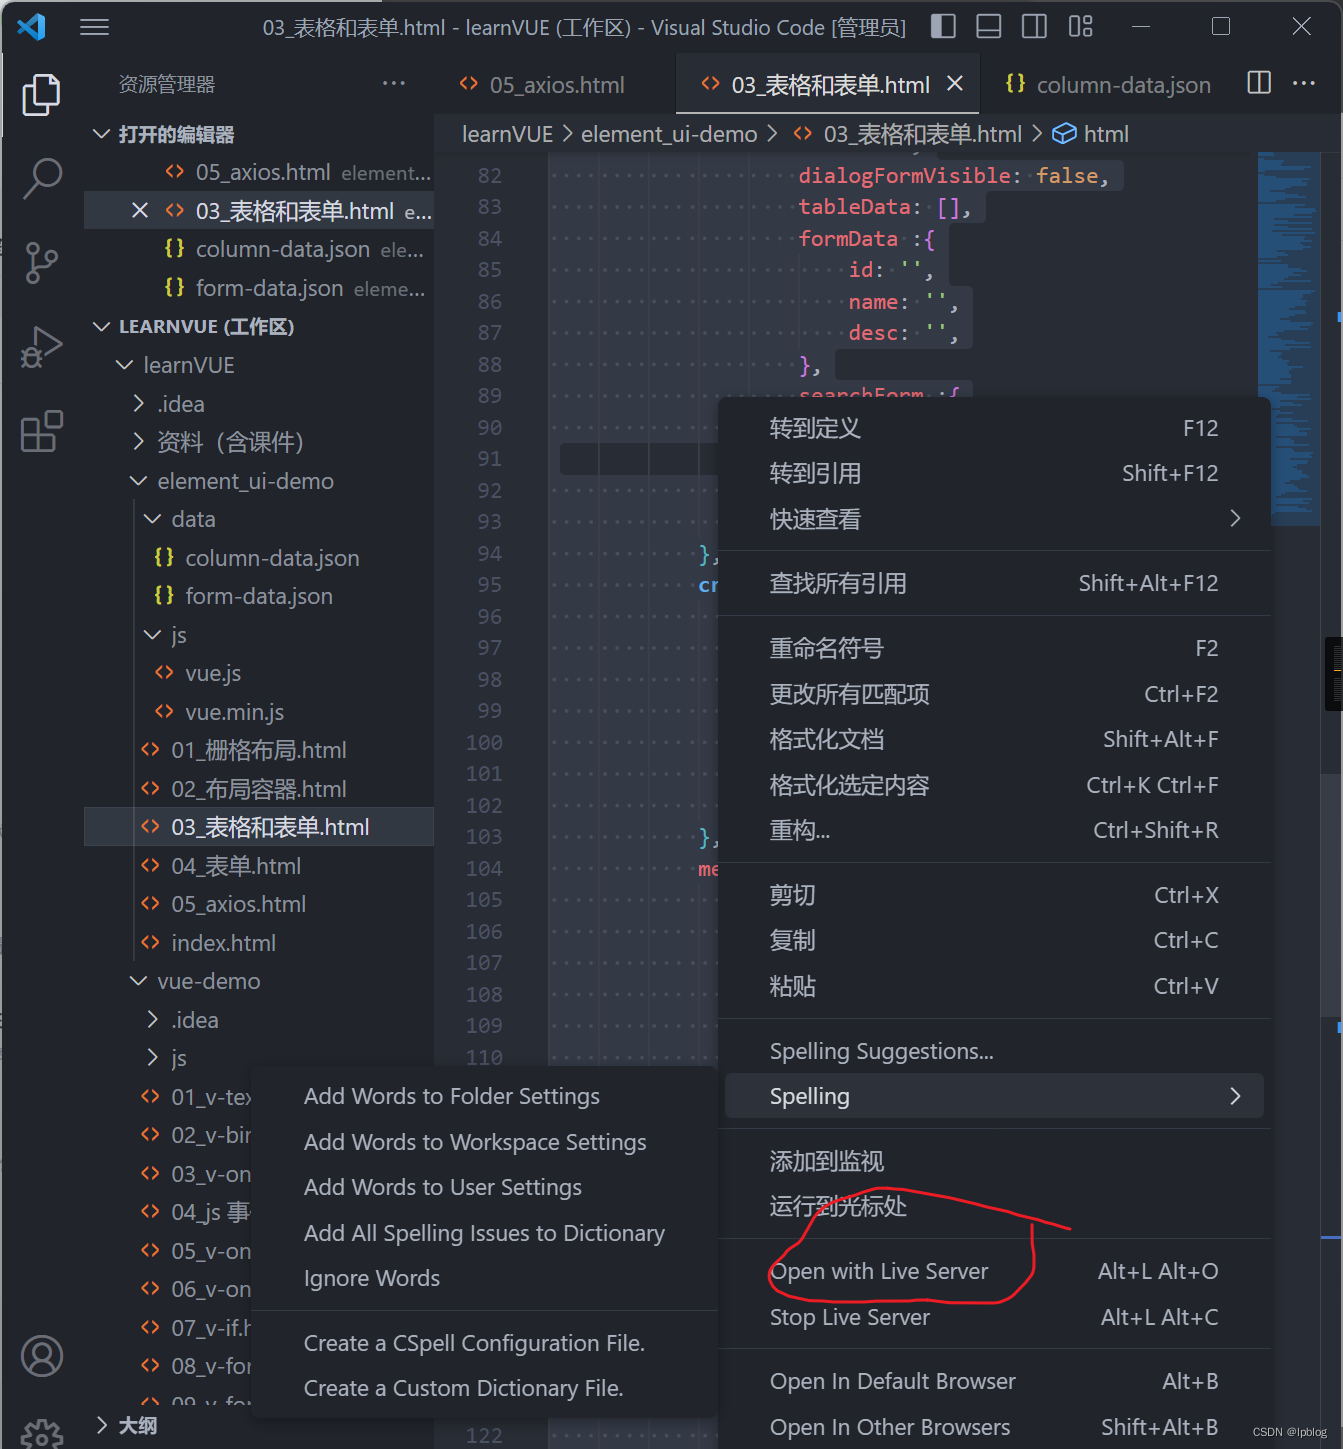1343x1449 pixels.
Task: Toggle secondary side bar layout icon
Action: [x=1035, y=27]
